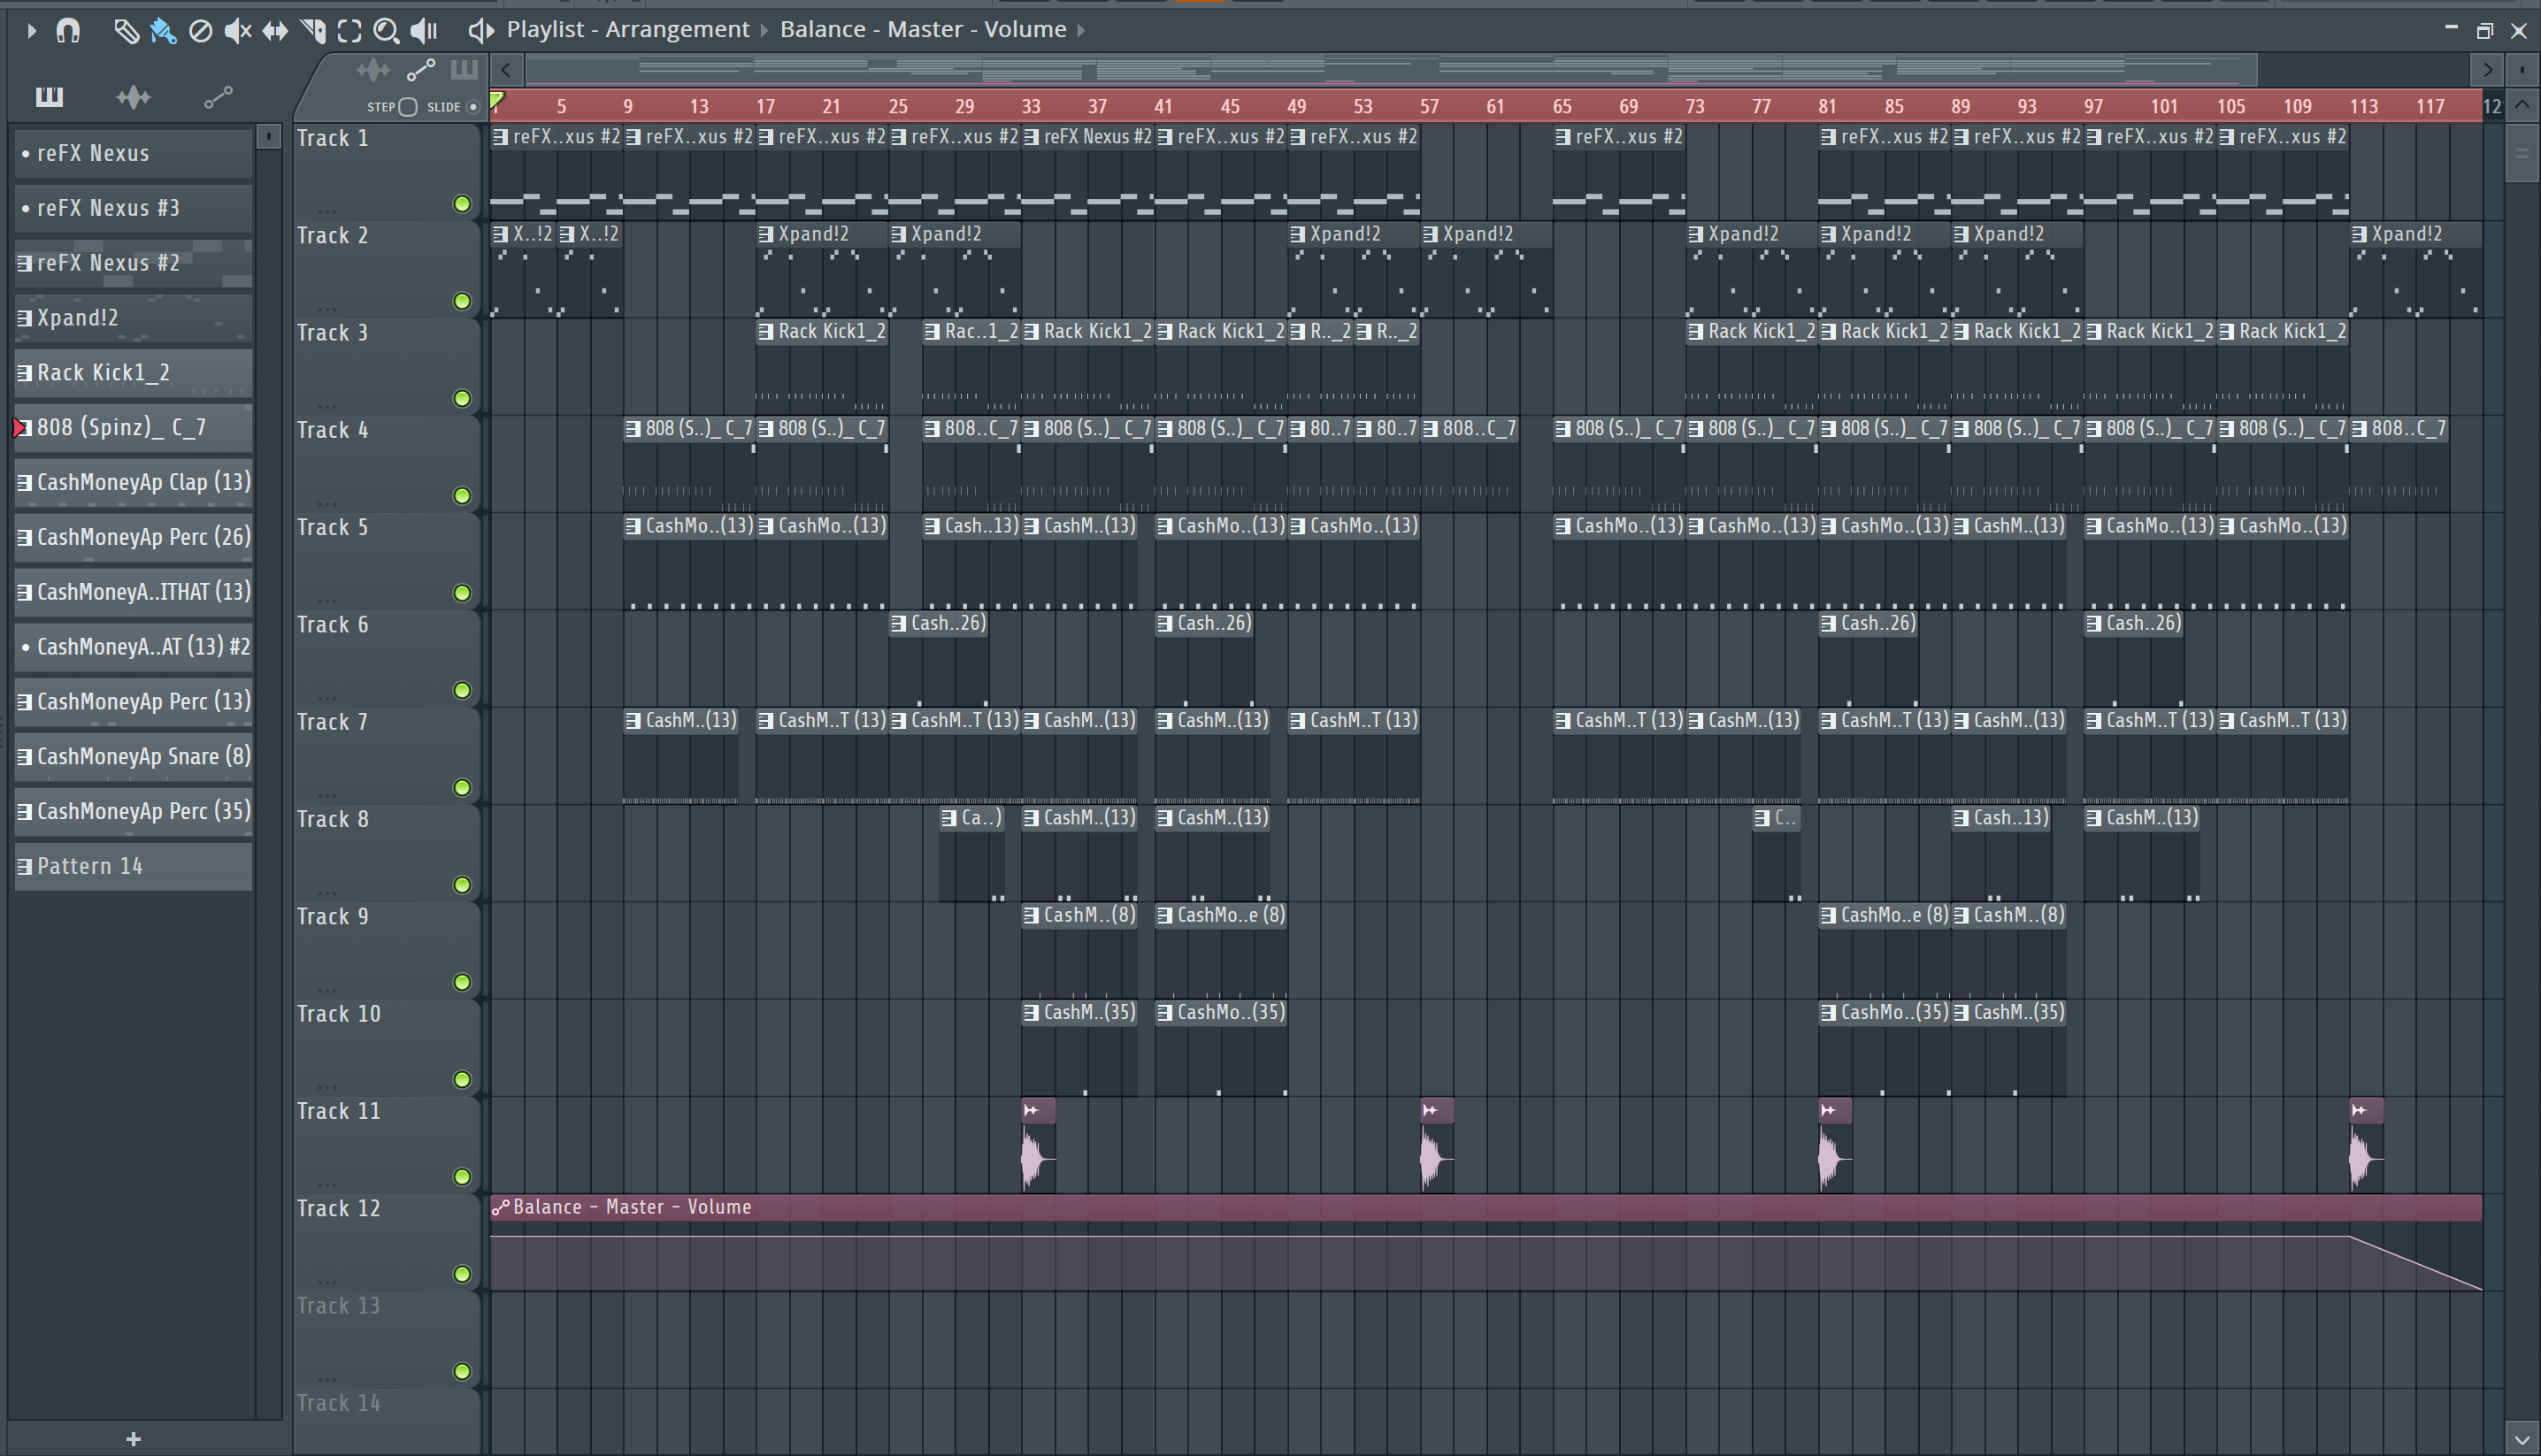Click bar 65 on the timeline ruler

[1562, 106]
